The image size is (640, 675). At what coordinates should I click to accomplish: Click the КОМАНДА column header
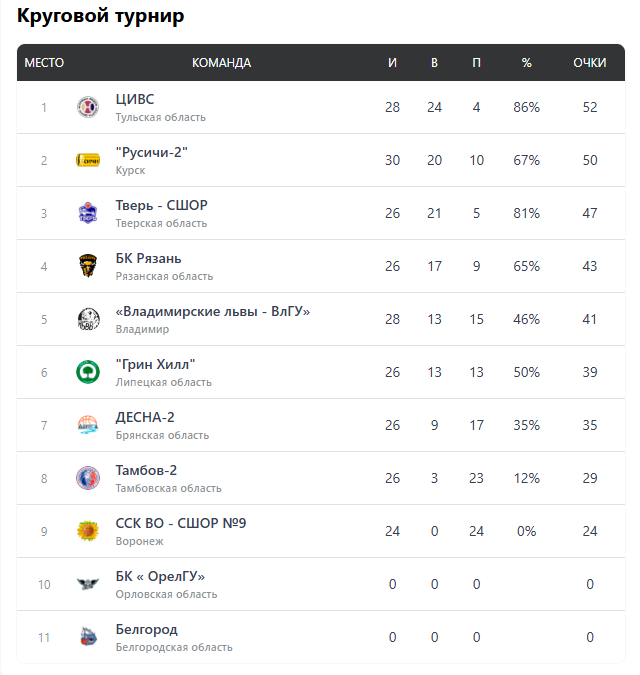[221, 63]
